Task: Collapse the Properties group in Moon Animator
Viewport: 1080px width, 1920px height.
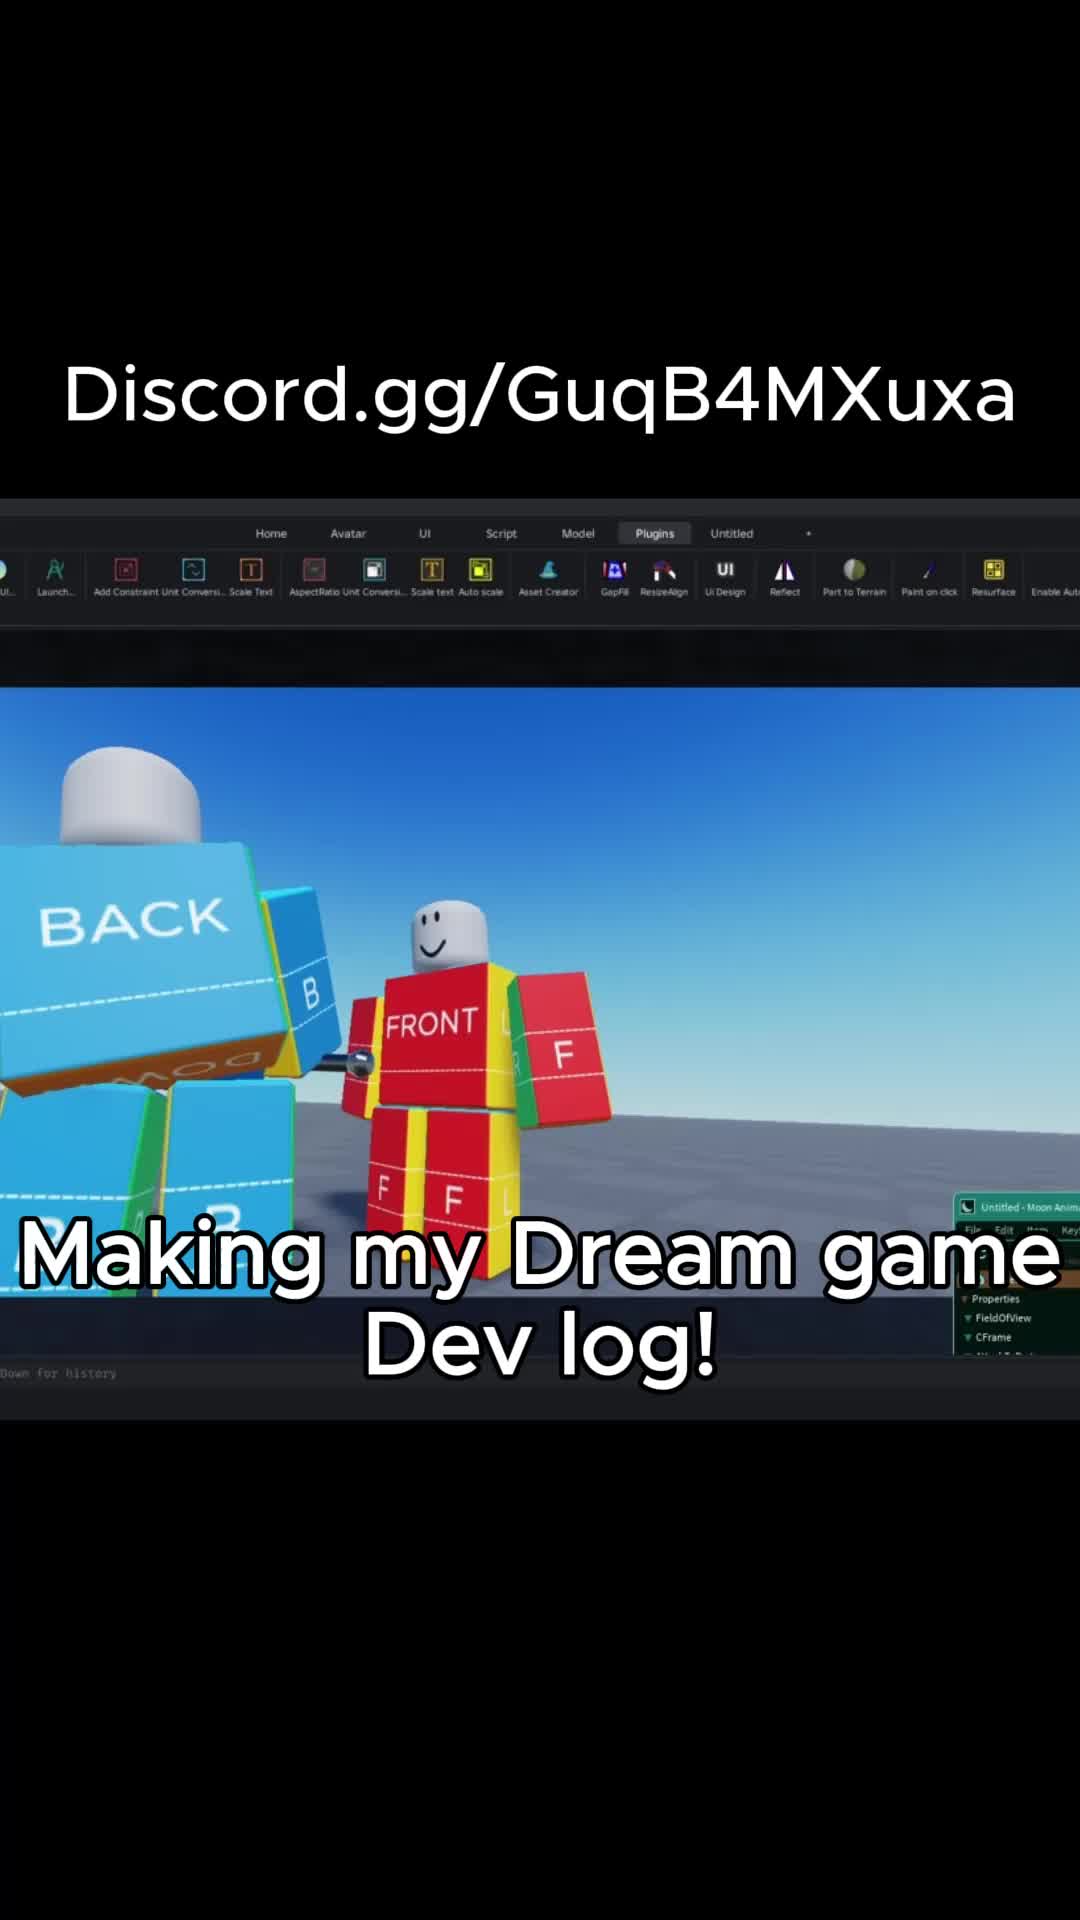Action: point(966,1299)
